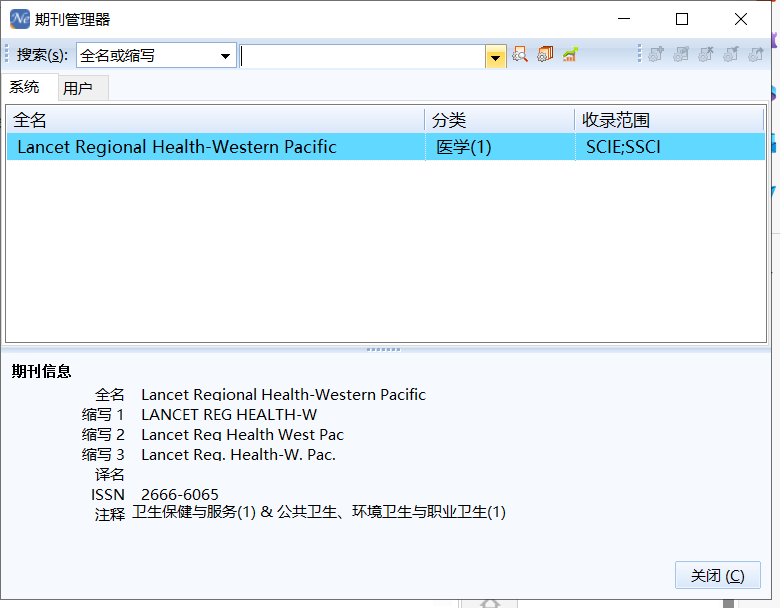The width and height of the screenshot is (780, 608).
Task: Sort by the 分类 column header
Action: [x=499, y=120]
